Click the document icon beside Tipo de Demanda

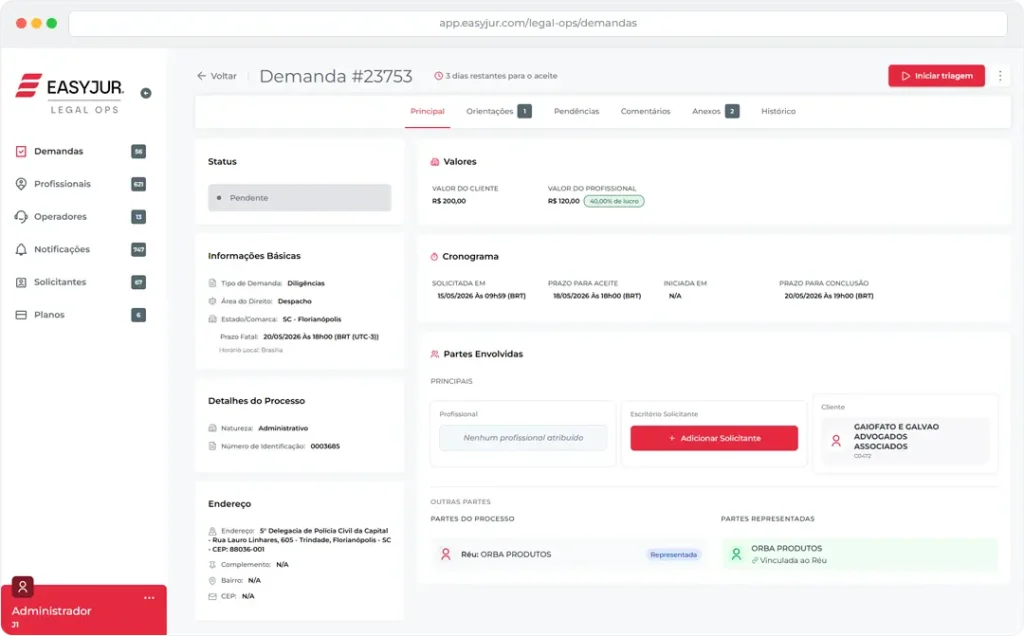212,283
